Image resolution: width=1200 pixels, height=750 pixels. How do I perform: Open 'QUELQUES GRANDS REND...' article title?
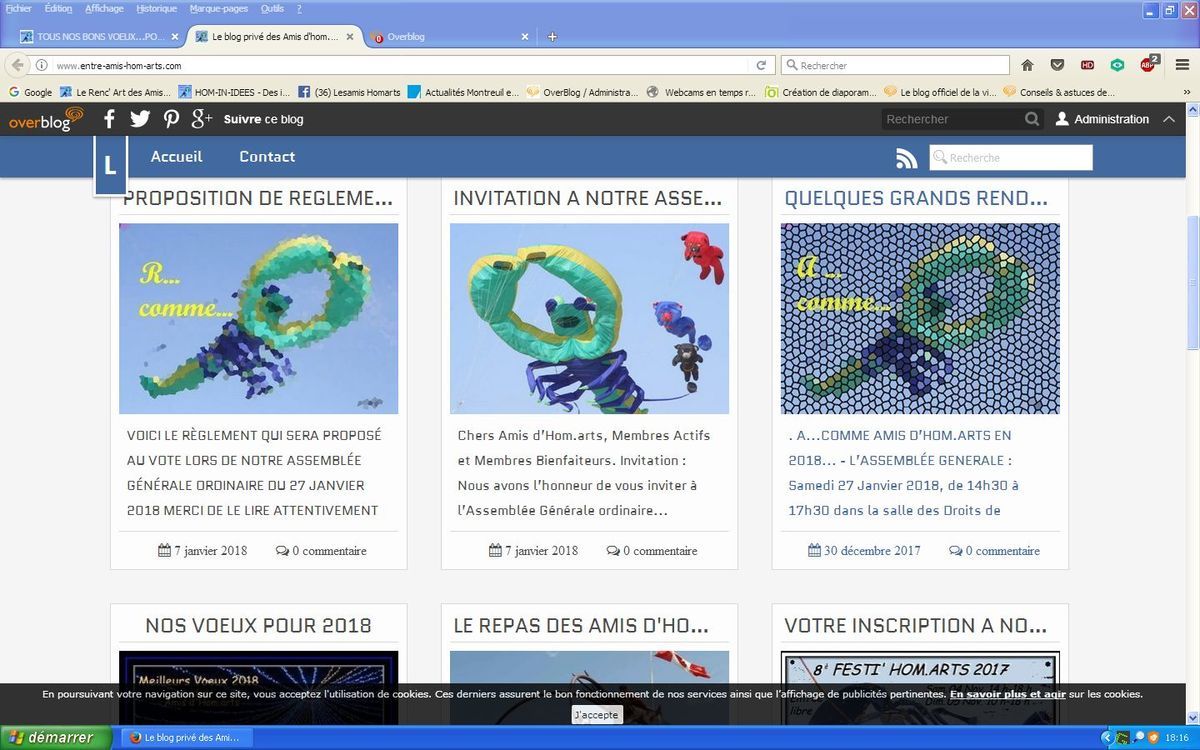(918, 198)
